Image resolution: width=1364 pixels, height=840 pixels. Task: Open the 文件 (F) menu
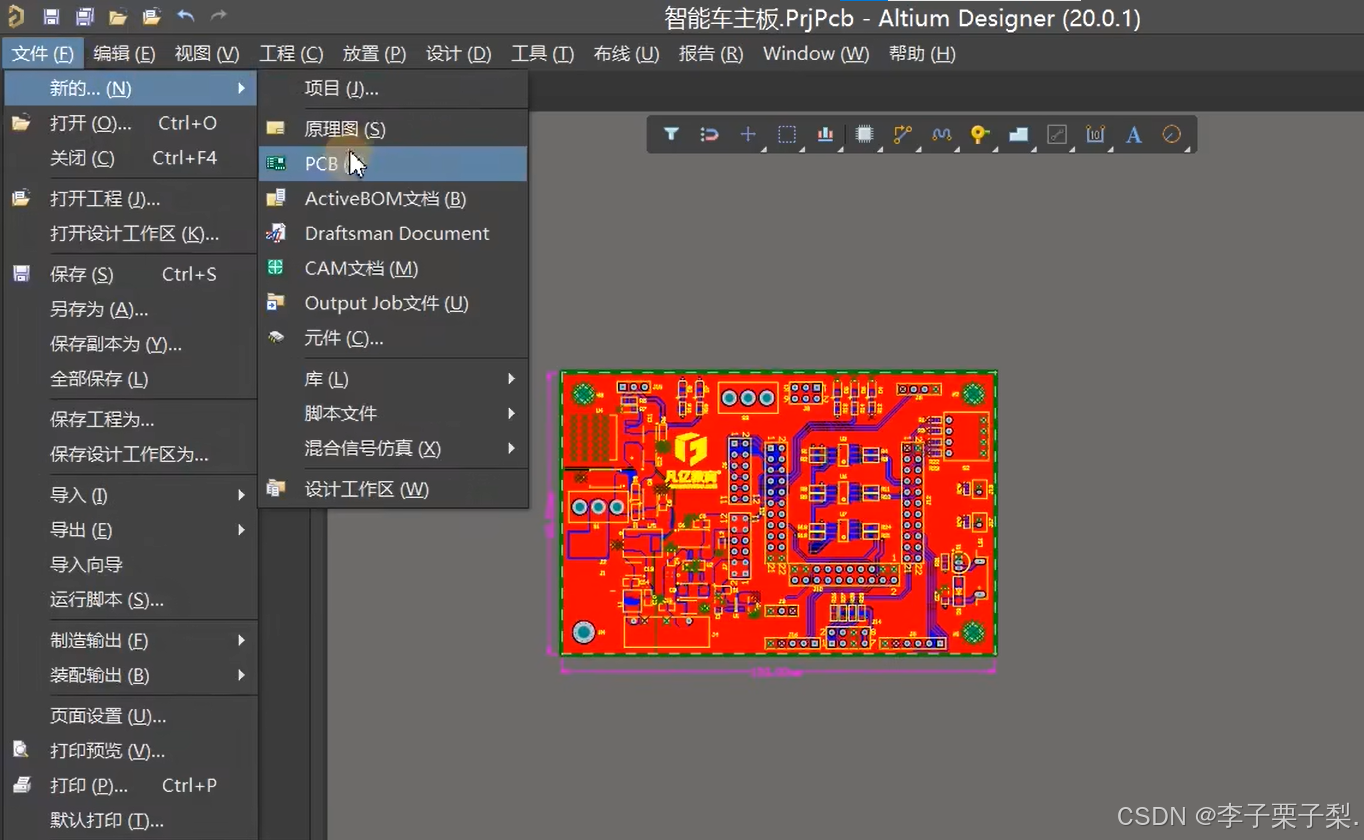pyautogui.click(x=43, y=54)
